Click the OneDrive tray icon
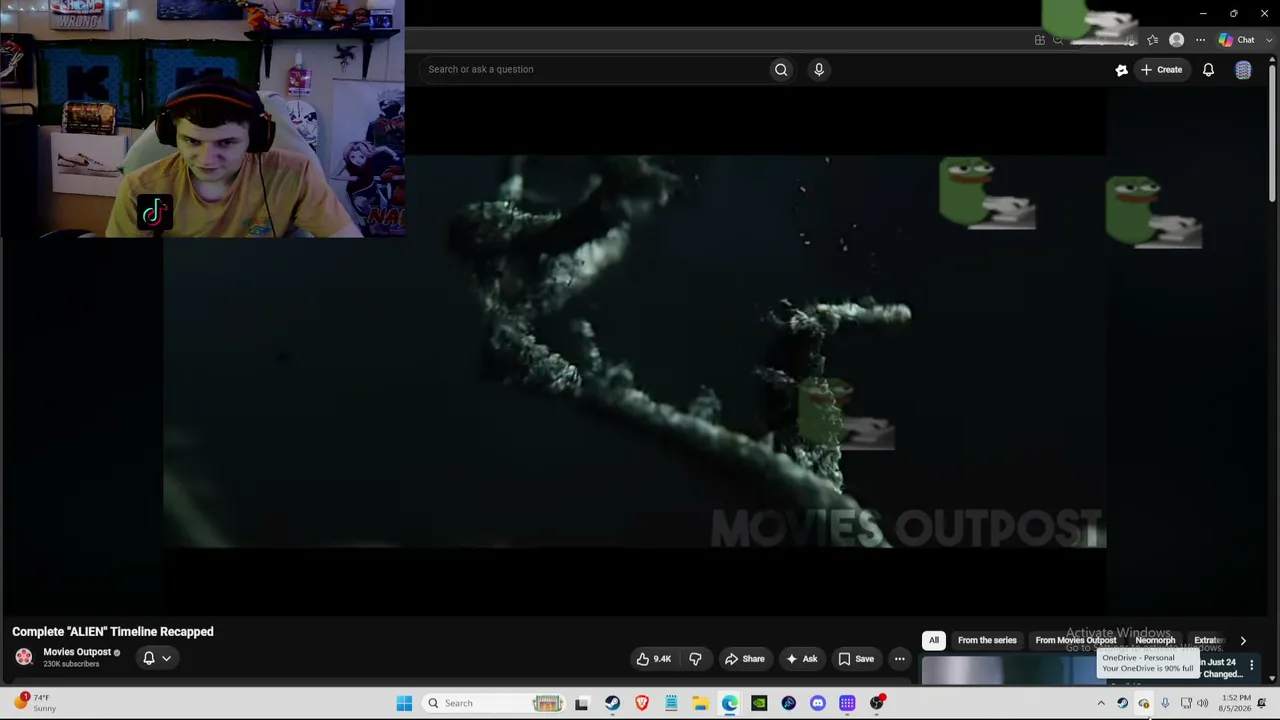Screen dimensions: 1280x720 point(1143,703)
